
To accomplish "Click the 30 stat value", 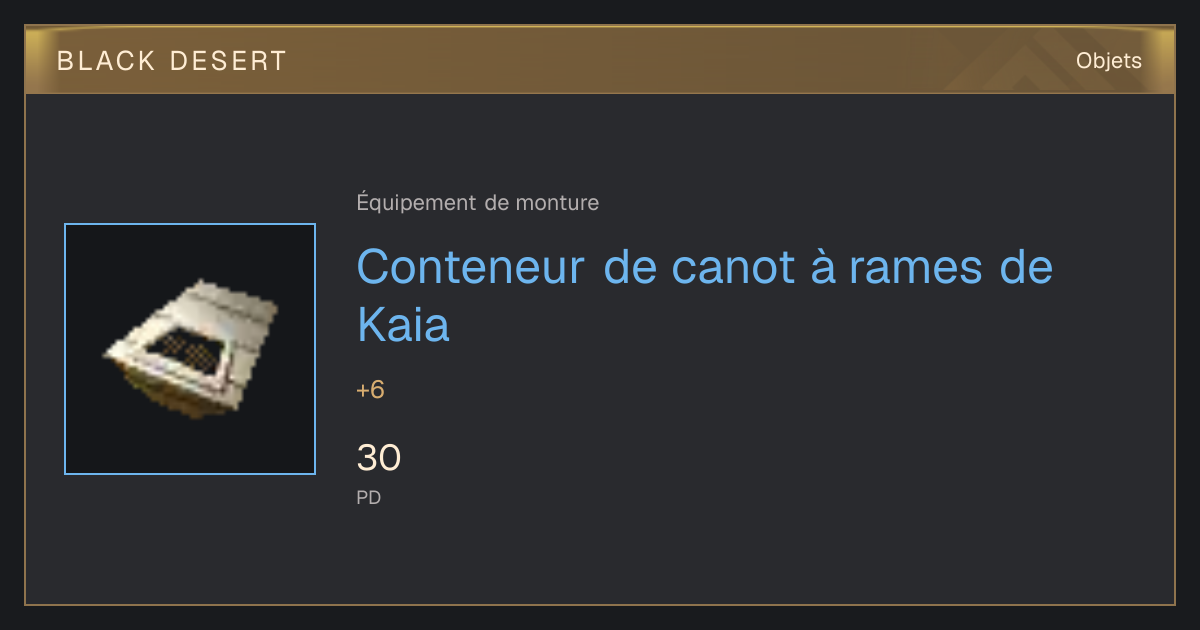I will coord(379,458).
